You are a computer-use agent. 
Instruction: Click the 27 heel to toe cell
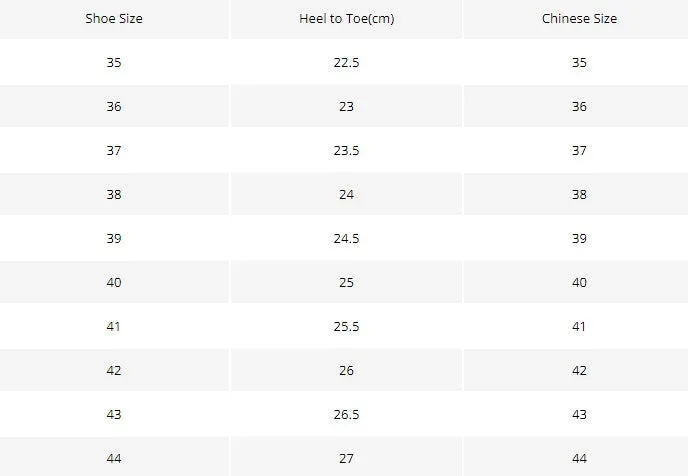click(x=347, y=458)
